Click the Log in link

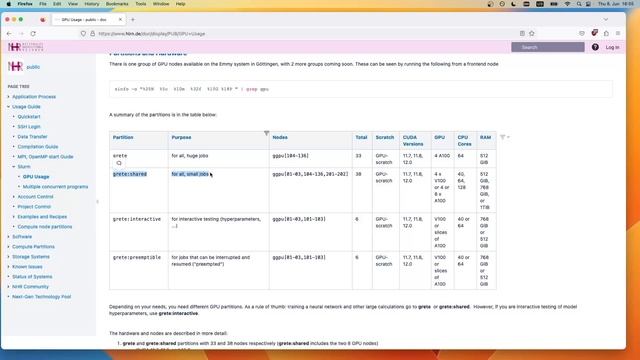pyautogui.click(x=612, y=47)
